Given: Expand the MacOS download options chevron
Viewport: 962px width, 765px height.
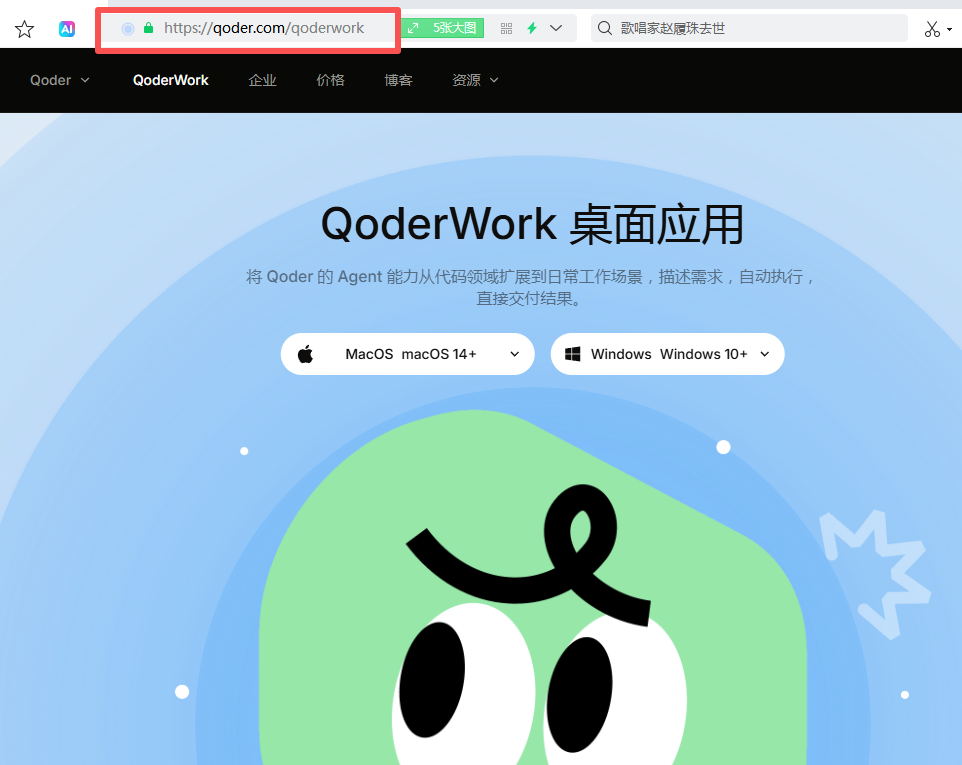Looking at the screenshot, I should point(515,354).
